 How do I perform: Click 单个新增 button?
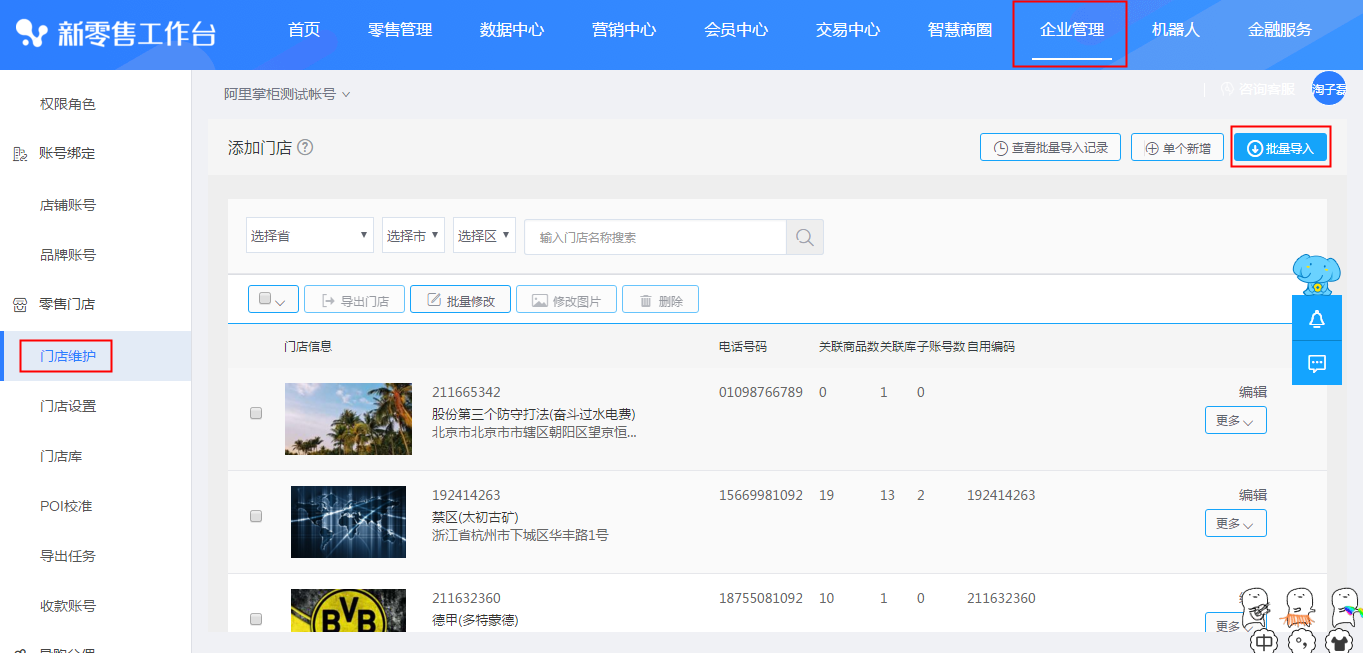point(1177,147)
